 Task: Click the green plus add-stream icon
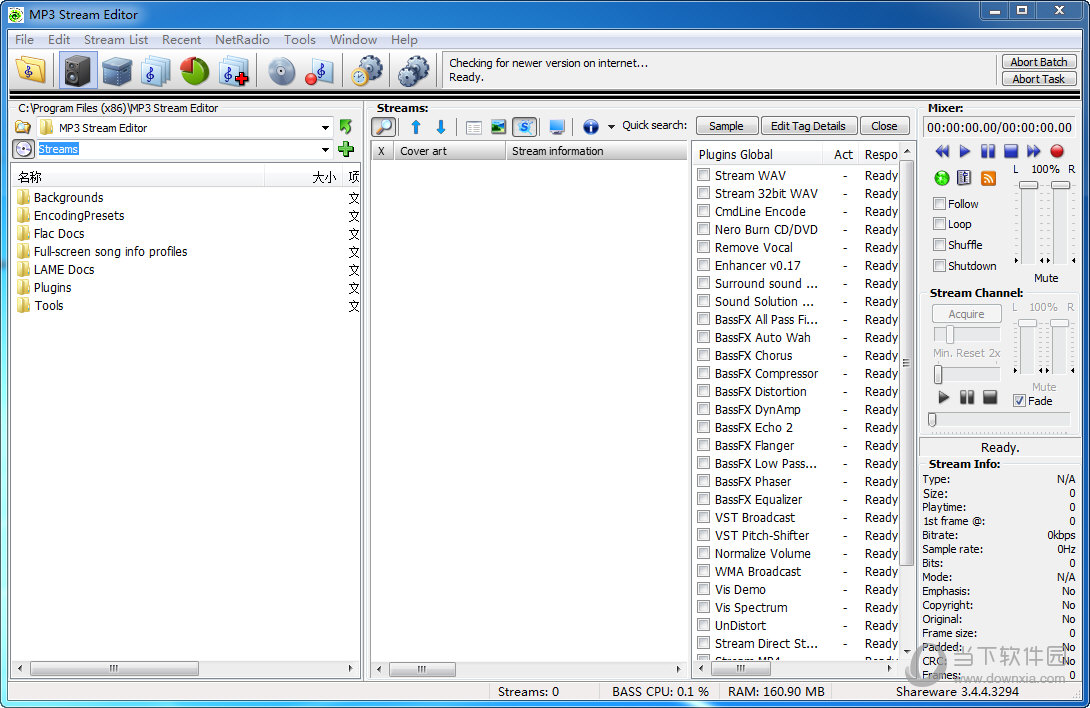[x=345, y=149]
